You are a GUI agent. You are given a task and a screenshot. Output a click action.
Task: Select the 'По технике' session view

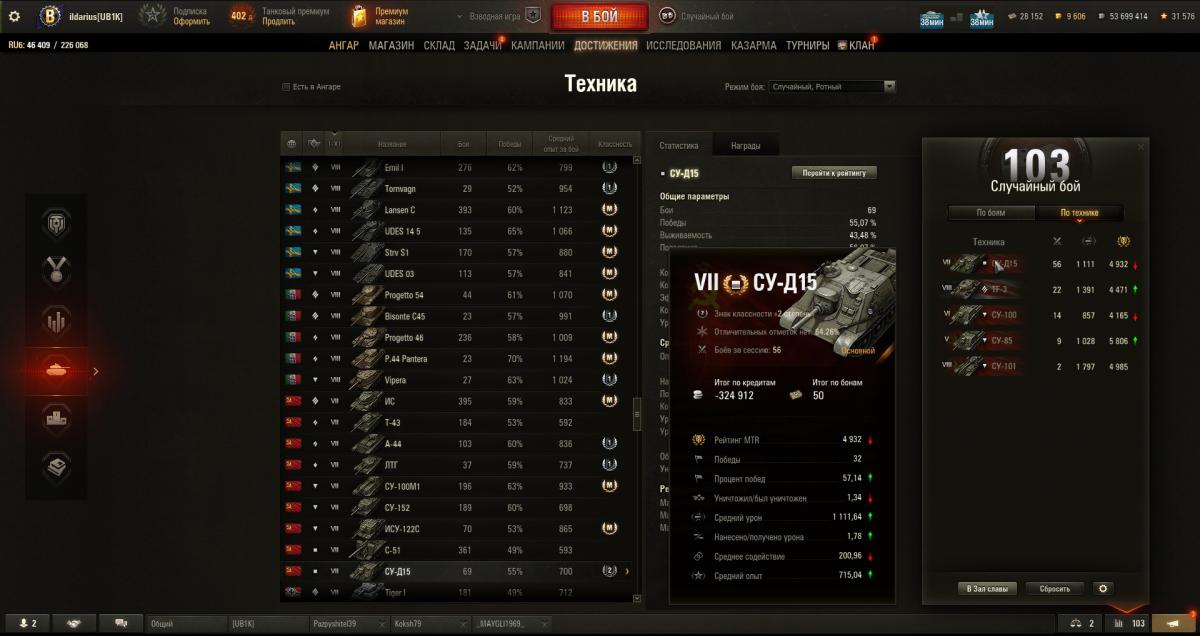pyautogui.click(x=1079, y=213)
